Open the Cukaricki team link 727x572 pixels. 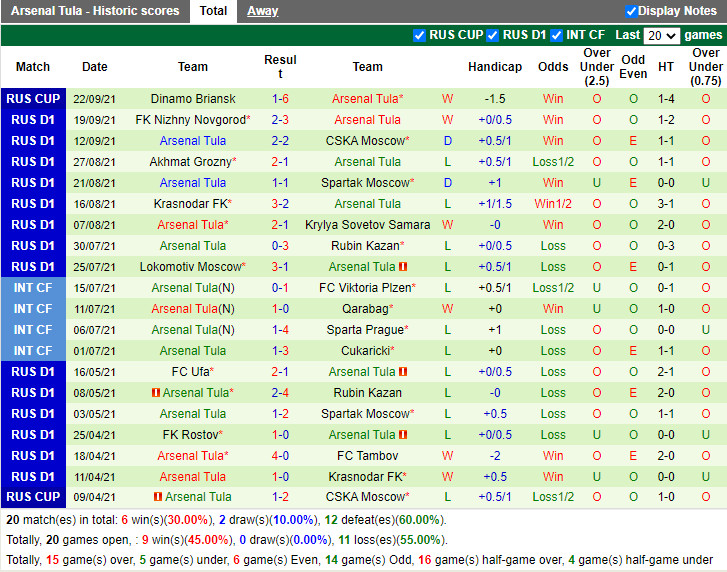pos(367,350)
